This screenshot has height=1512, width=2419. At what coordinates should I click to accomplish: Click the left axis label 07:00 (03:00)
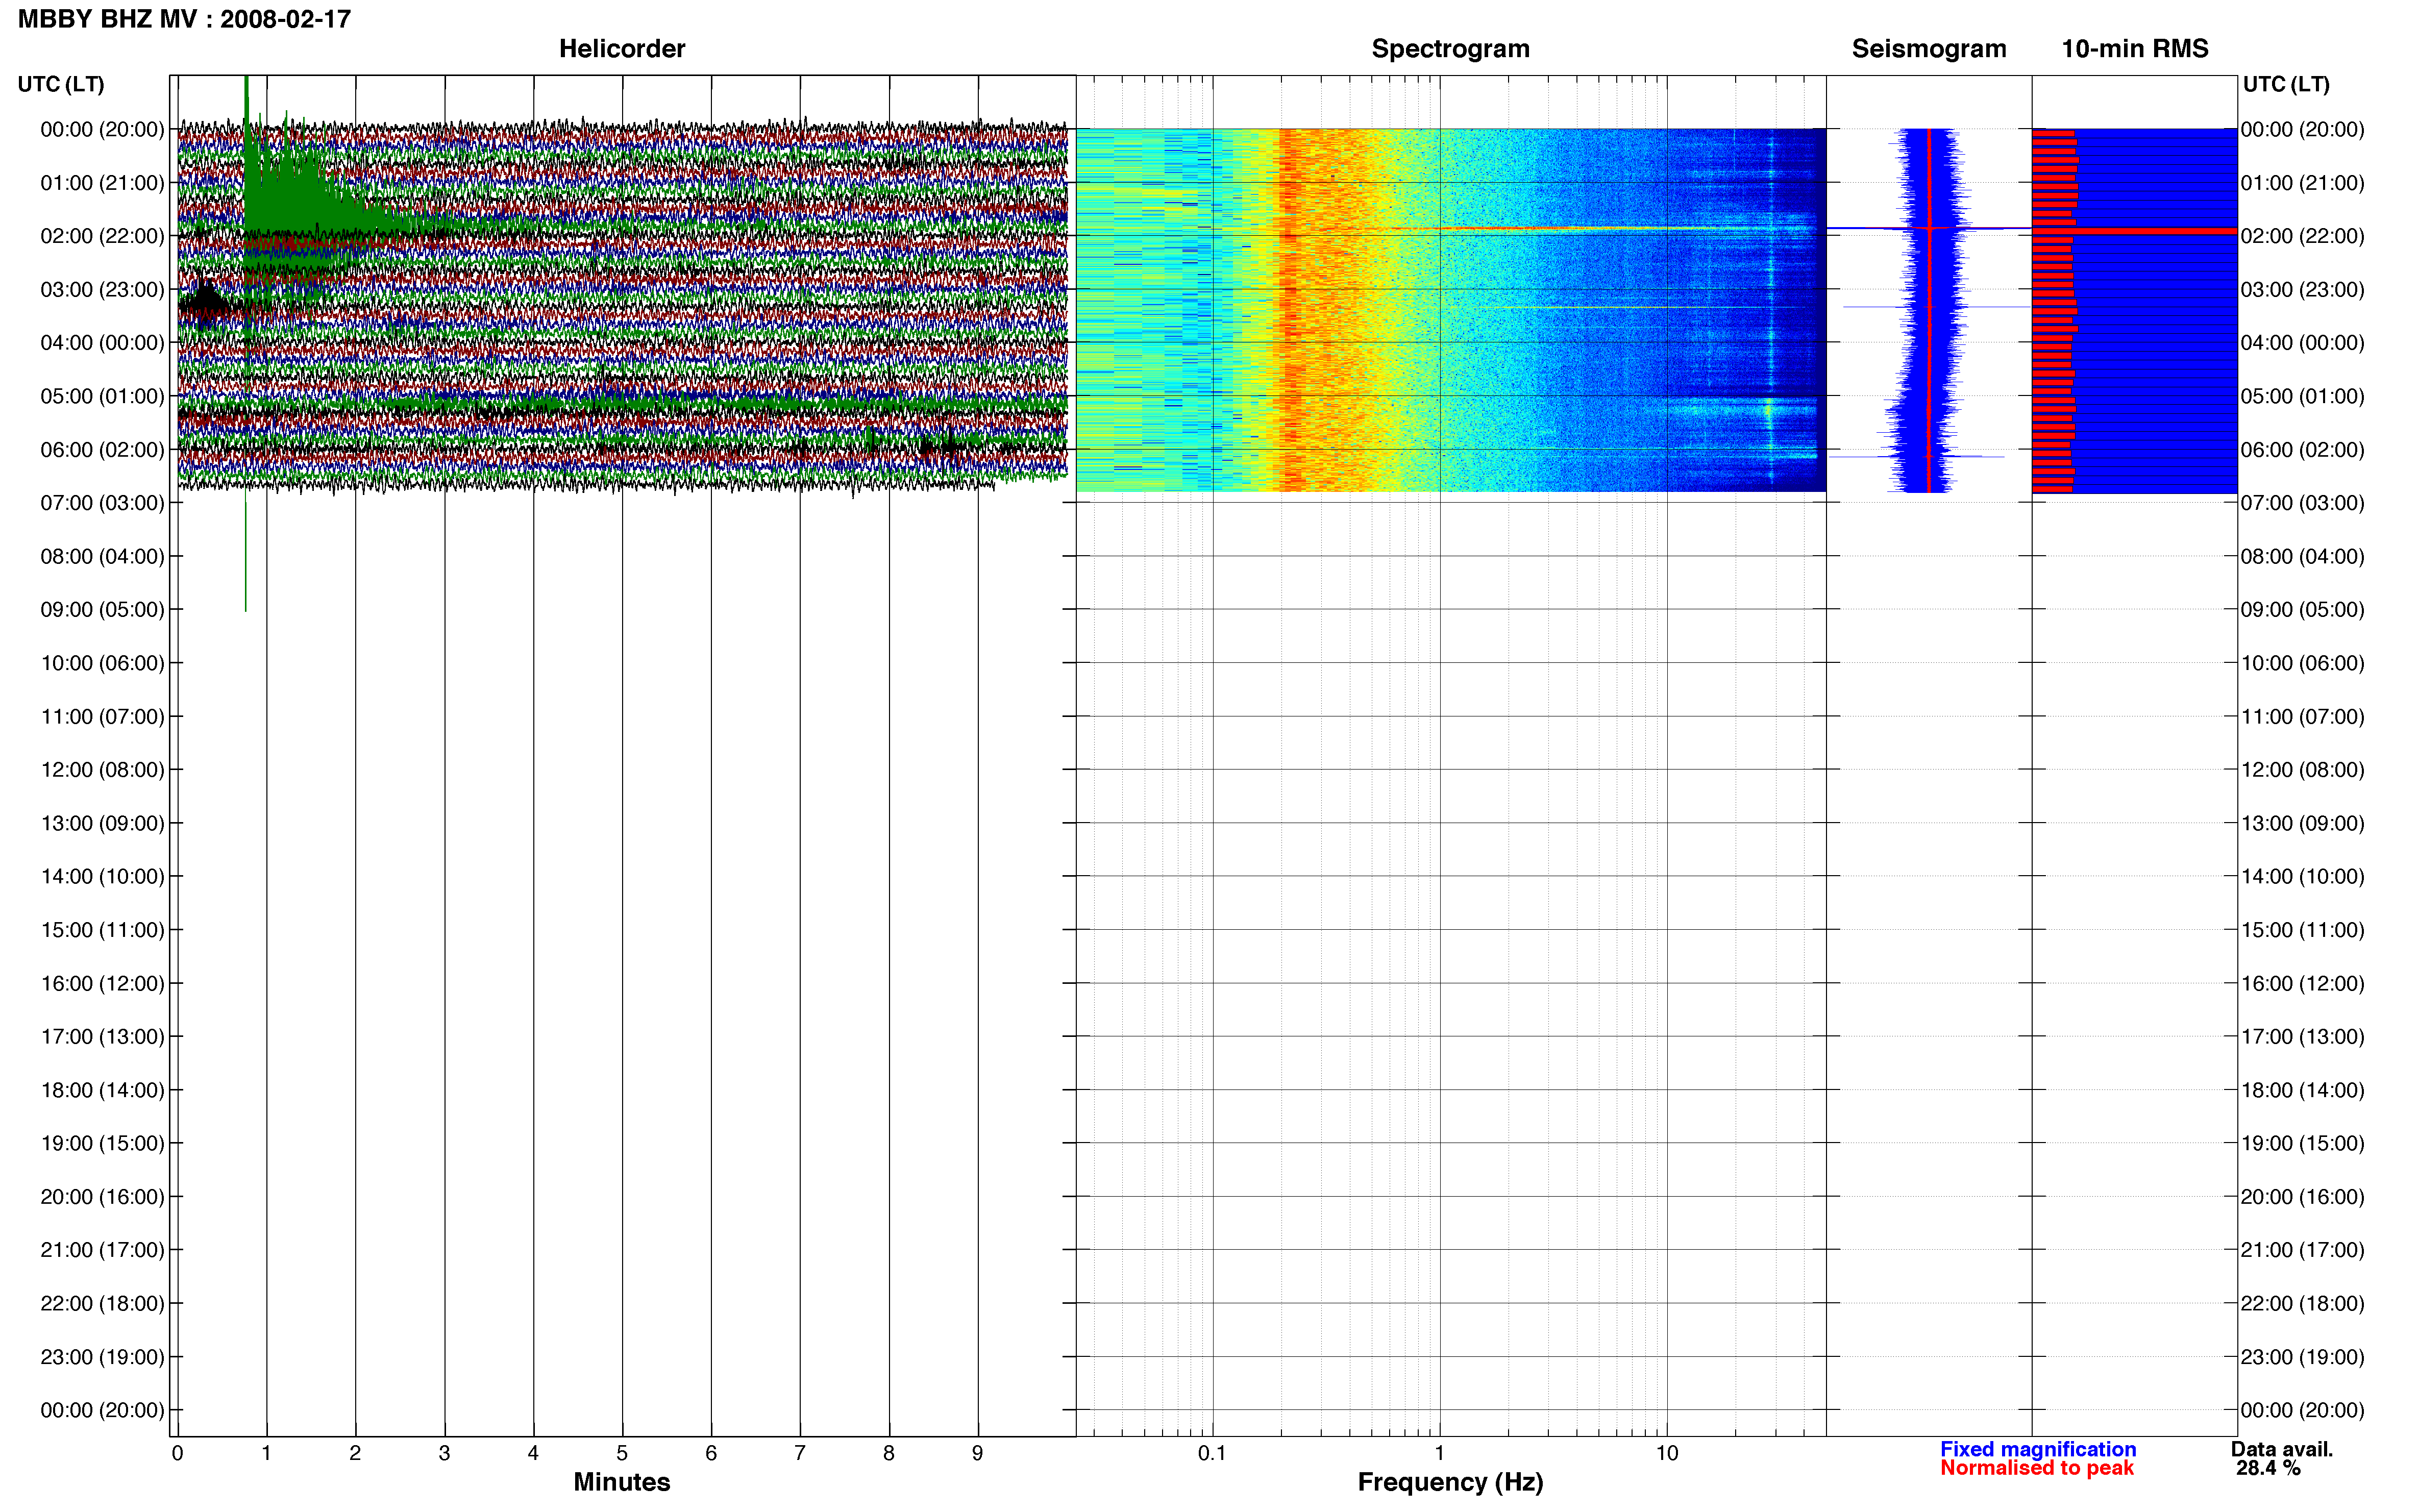coord(102,503)
